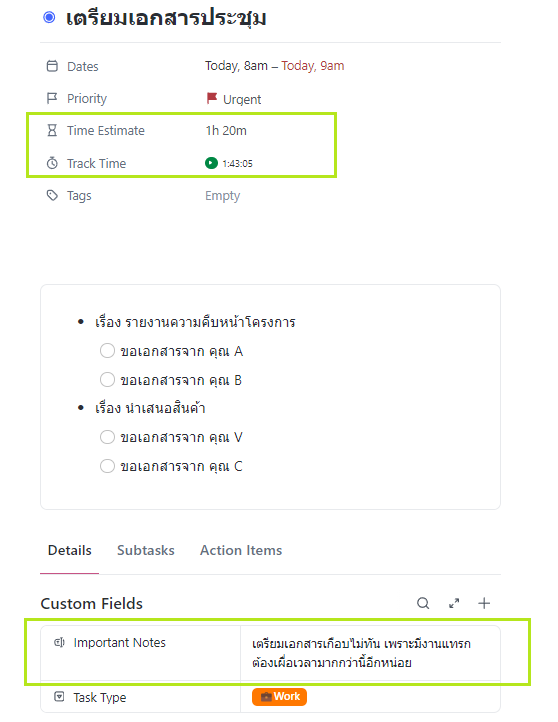Click the blue task status circle icon
This screenshot has height=722, width=558.
pos(49,17)
